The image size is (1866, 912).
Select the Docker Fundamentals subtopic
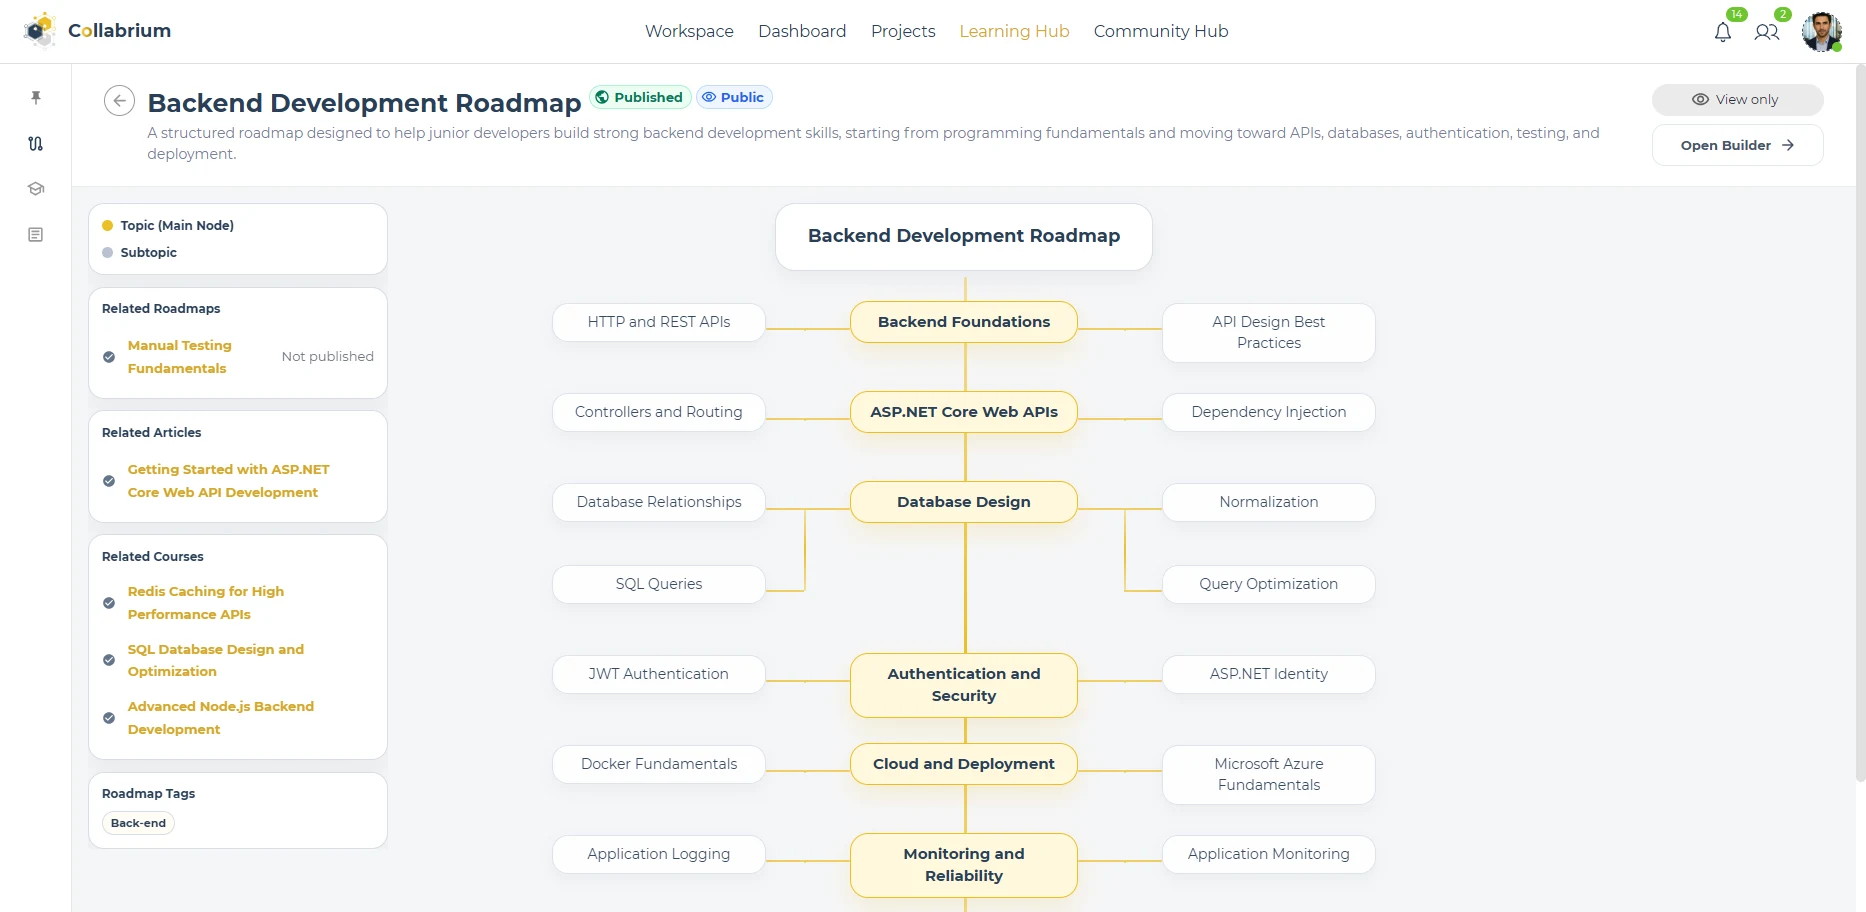point(659,764)
